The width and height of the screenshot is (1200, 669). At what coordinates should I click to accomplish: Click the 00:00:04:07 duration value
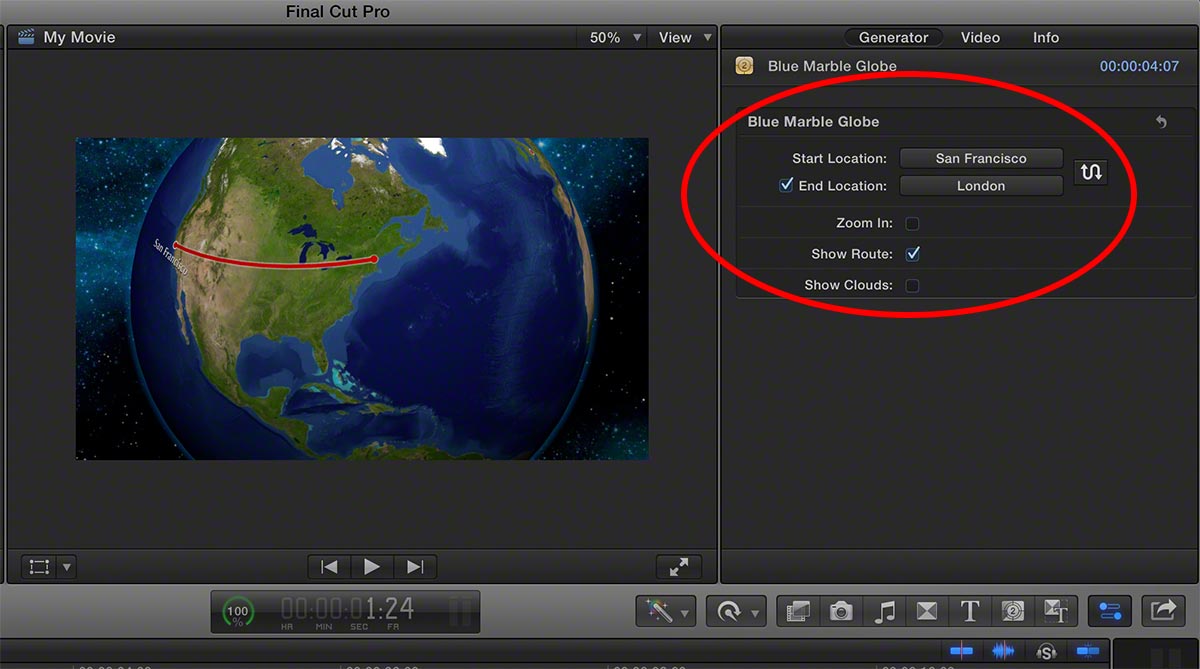pos(1139,66)
